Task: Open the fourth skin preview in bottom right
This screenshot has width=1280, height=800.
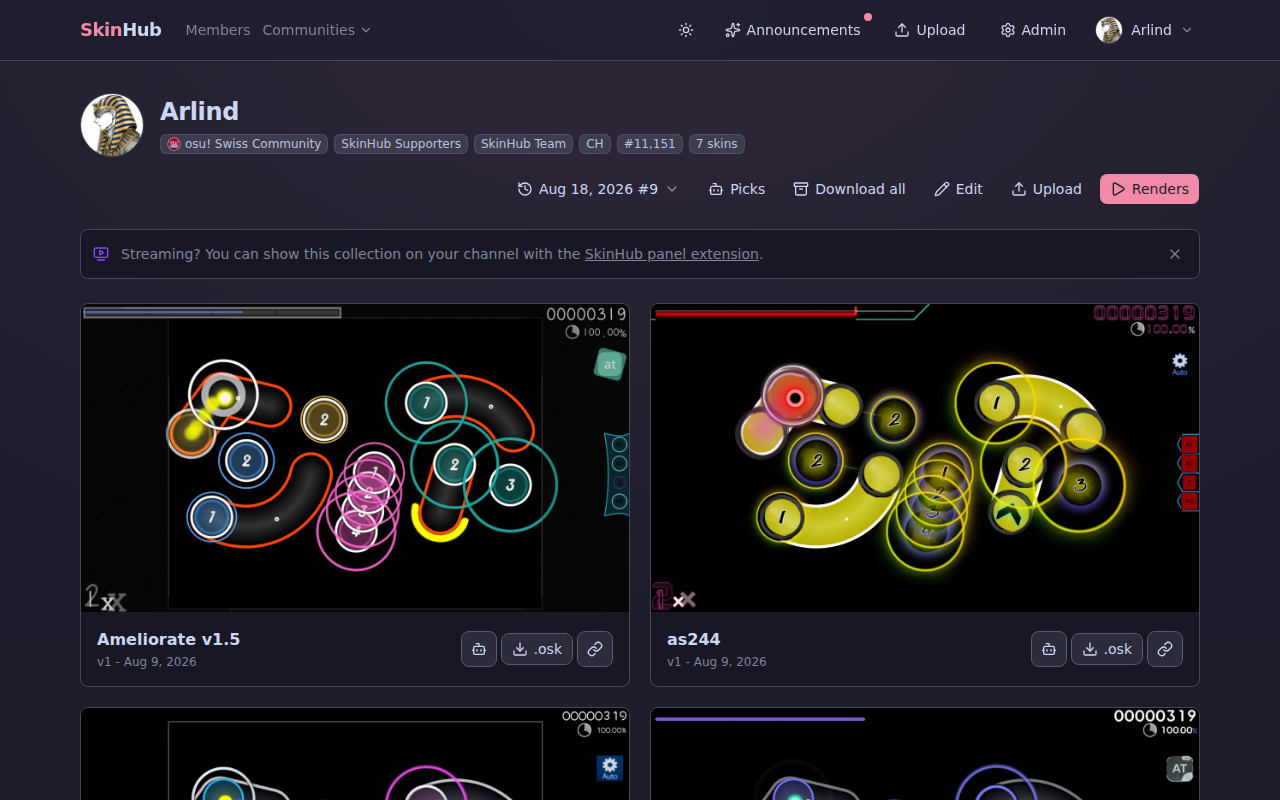Action: tap(925, 754)
